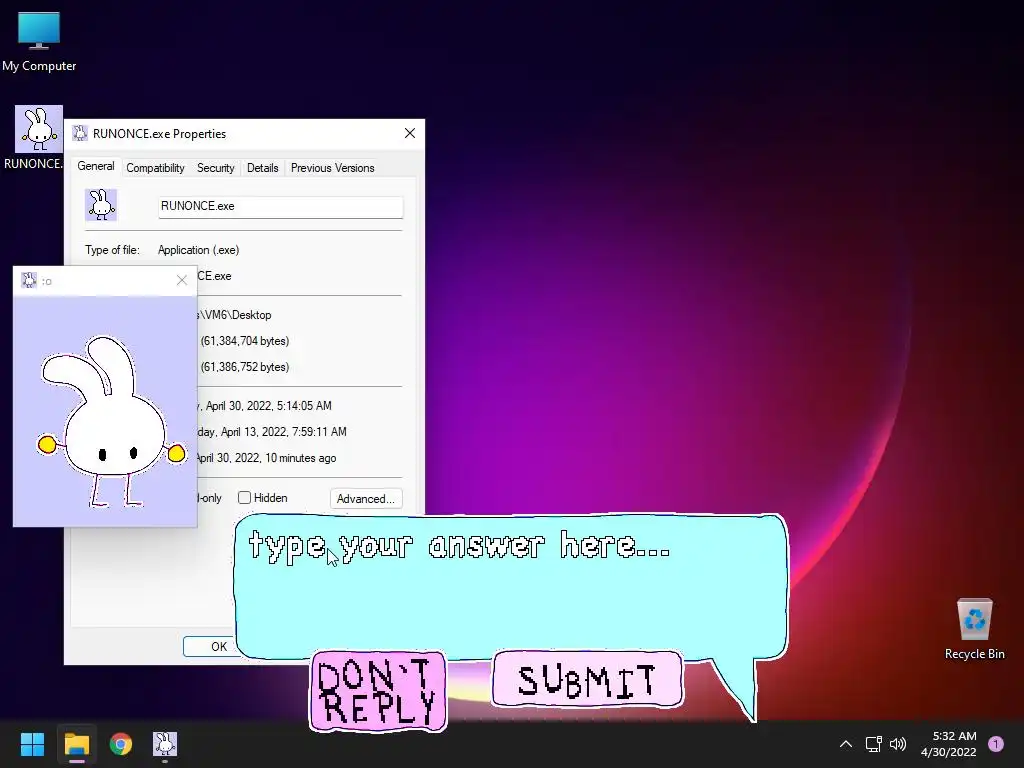Click the SUBMIT button
The height and width of the screenshot is (768, 1024).
pyautogui.click(x=587, y=679)
